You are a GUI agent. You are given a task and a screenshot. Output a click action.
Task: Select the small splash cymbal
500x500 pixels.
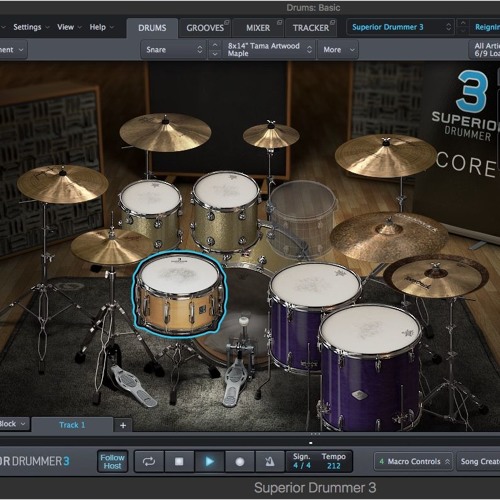click(271, 135)
